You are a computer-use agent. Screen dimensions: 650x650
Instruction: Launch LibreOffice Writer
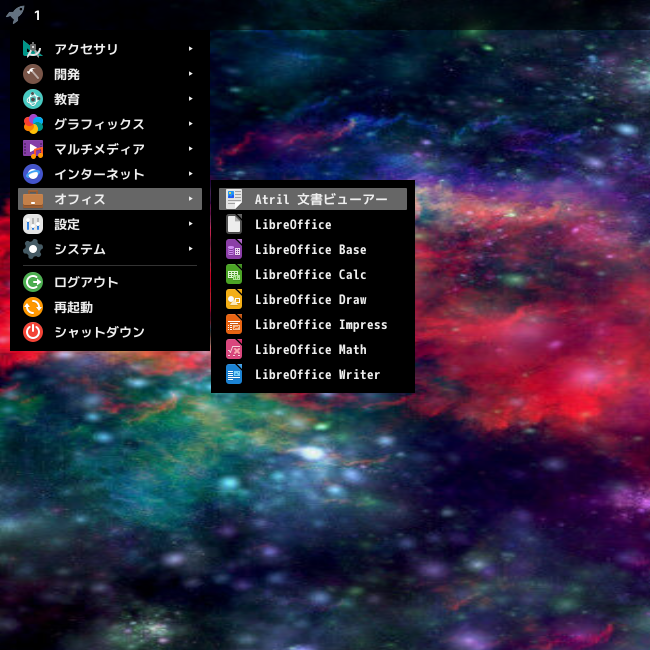click(x=313, y=374)
